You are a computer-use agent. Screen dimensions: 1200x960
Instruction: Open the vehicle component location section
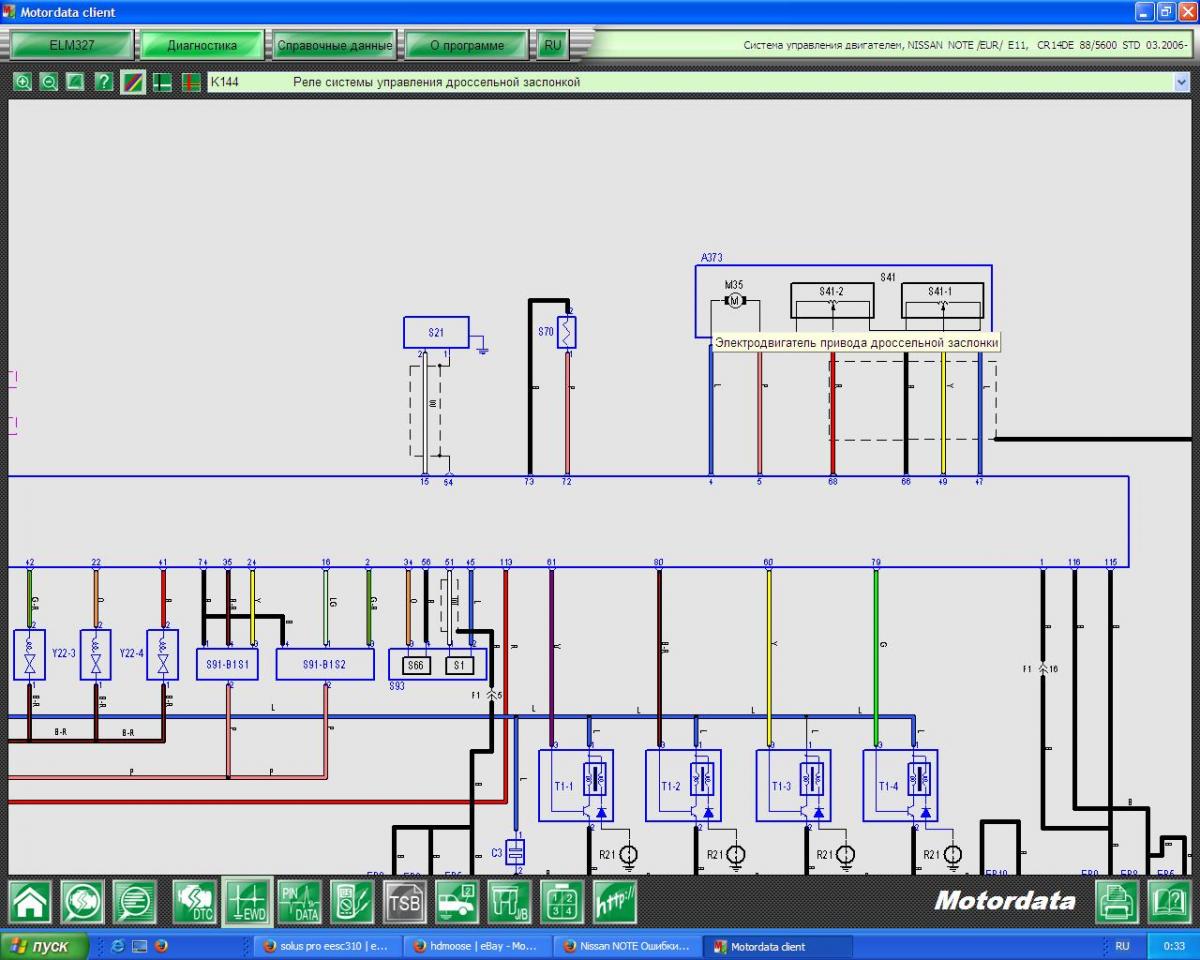(x=457, y=901)
